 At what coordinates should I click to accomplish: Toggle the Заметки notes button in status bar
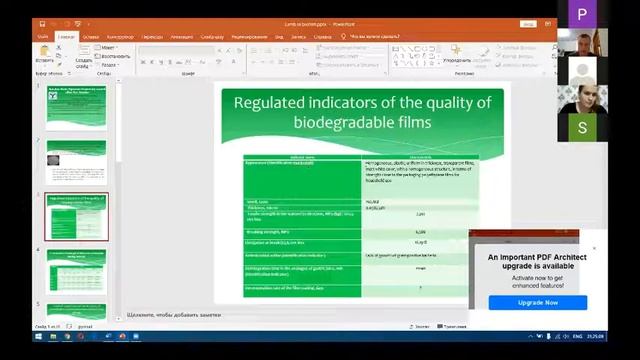coord(419,327)
